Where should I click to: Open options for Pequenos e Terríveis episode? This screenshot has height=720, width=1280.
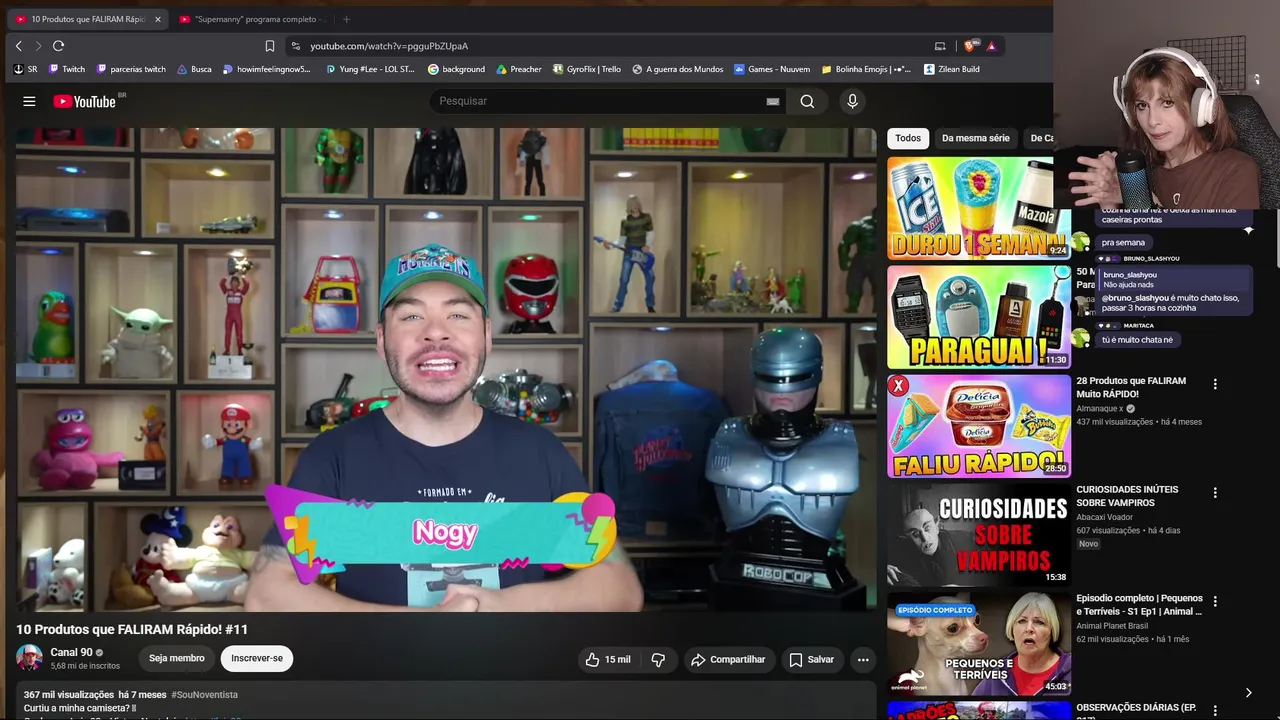click(1215, 602)
